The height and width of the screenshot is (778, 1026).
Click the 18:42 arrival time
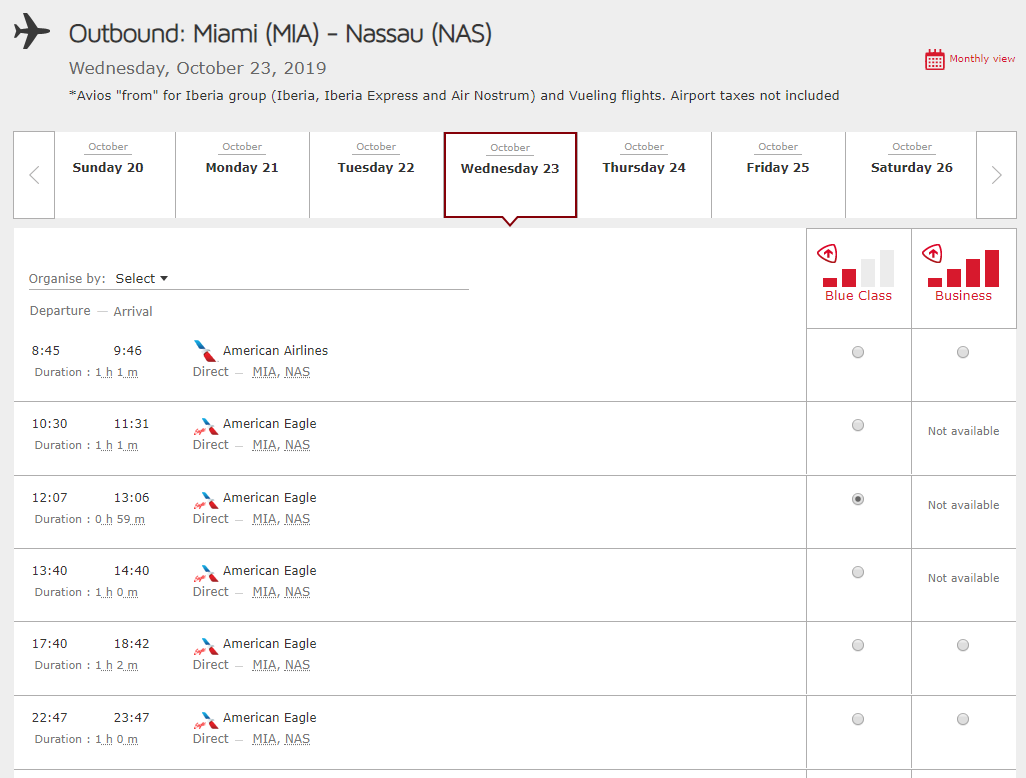(132, 644)
